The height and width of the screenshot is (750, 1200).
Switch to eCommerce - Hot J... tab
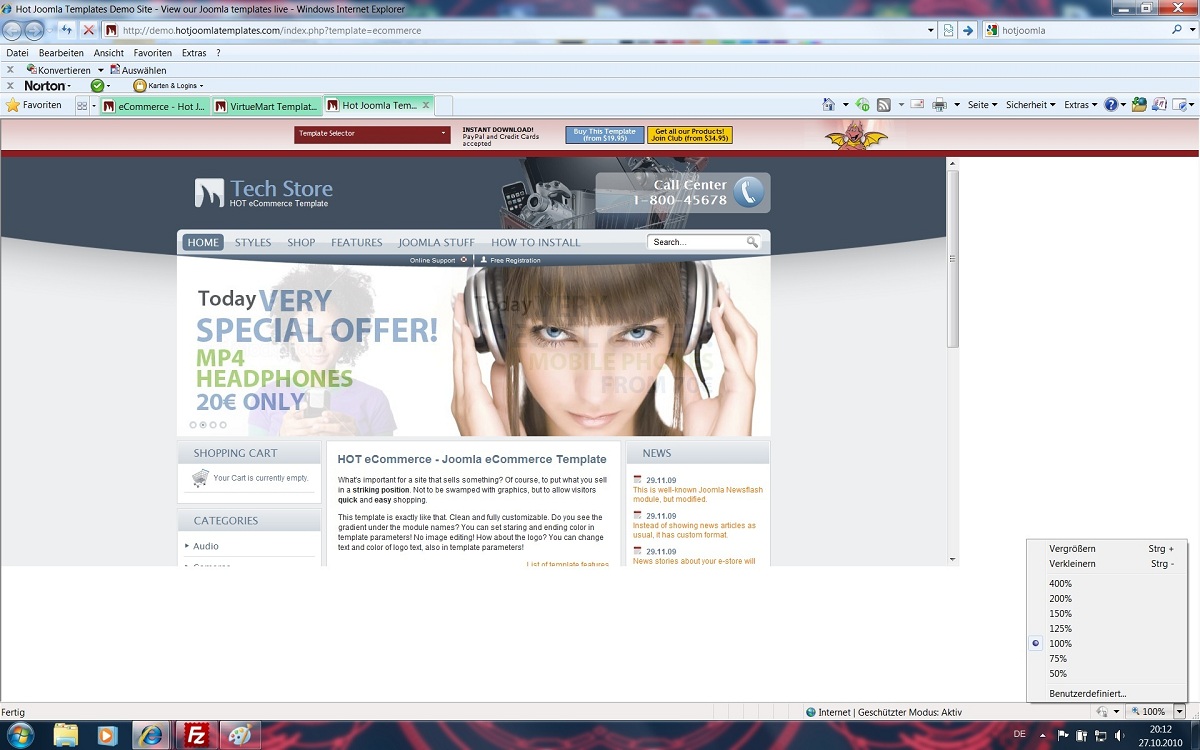pyautogui.click(x=155, y=105)
